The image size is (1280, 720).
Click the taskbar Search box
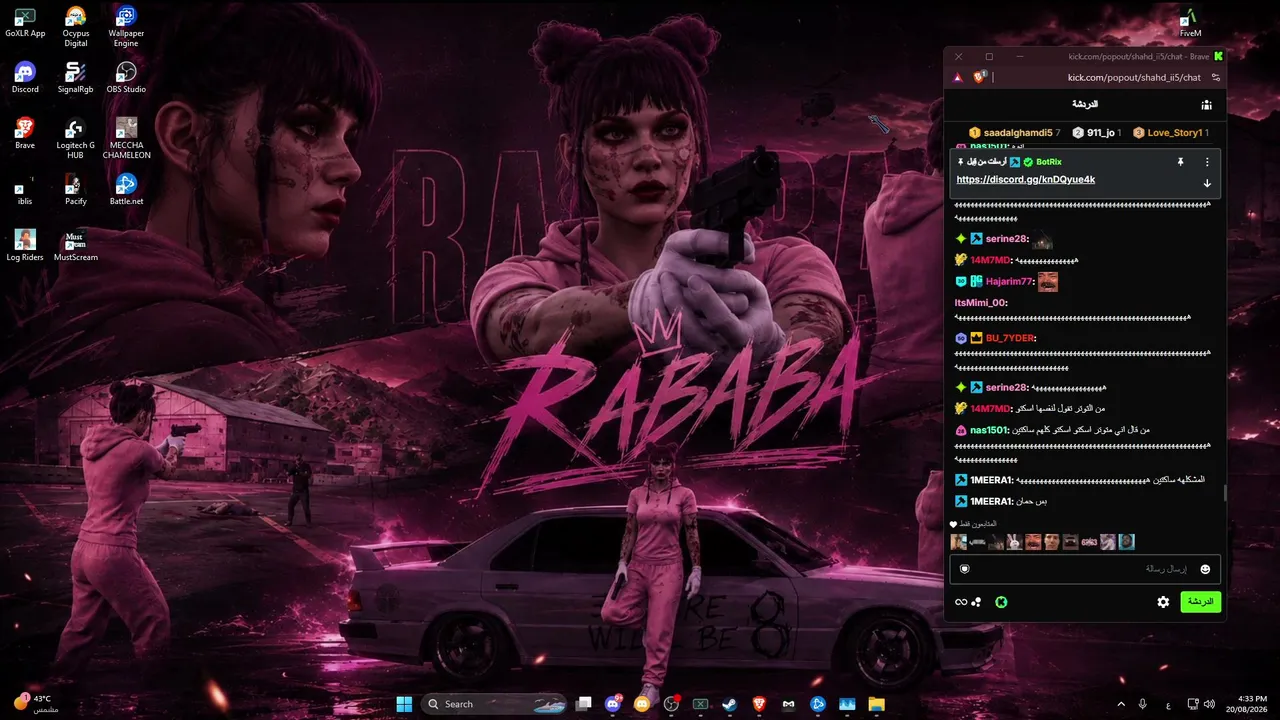(x=495, y=704)
